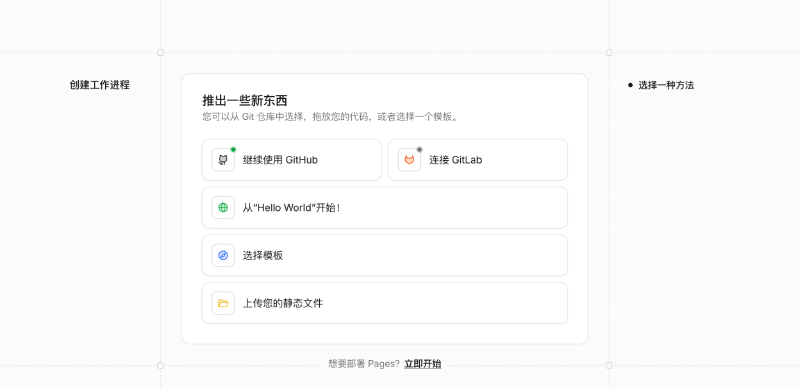This screenshot has height=389, width=800.
Task: Choose 从"Hello World"开始 option
Action: 385,208
